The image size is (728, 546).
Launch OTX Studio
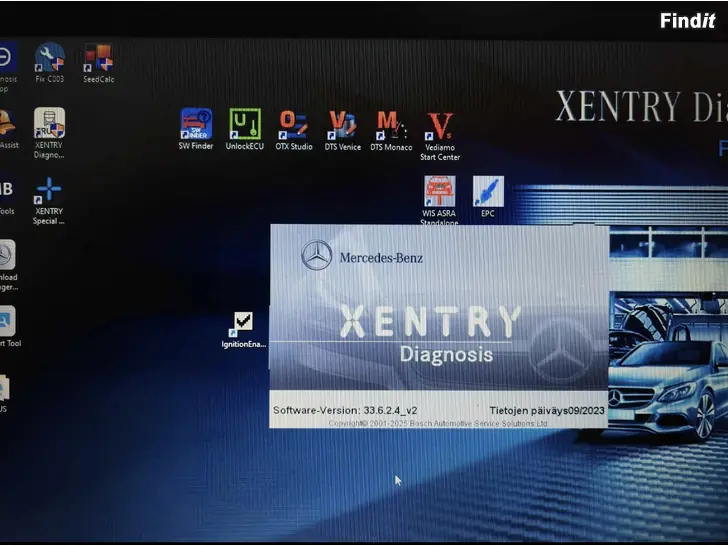294,124
